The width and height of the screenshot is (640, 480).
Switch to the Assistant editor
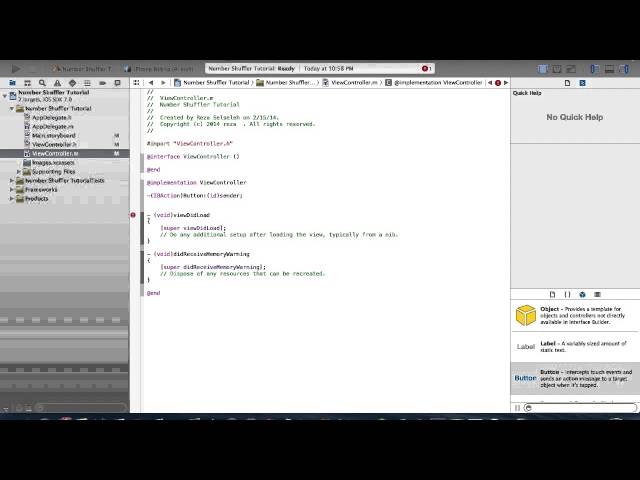tap(557, 69)
